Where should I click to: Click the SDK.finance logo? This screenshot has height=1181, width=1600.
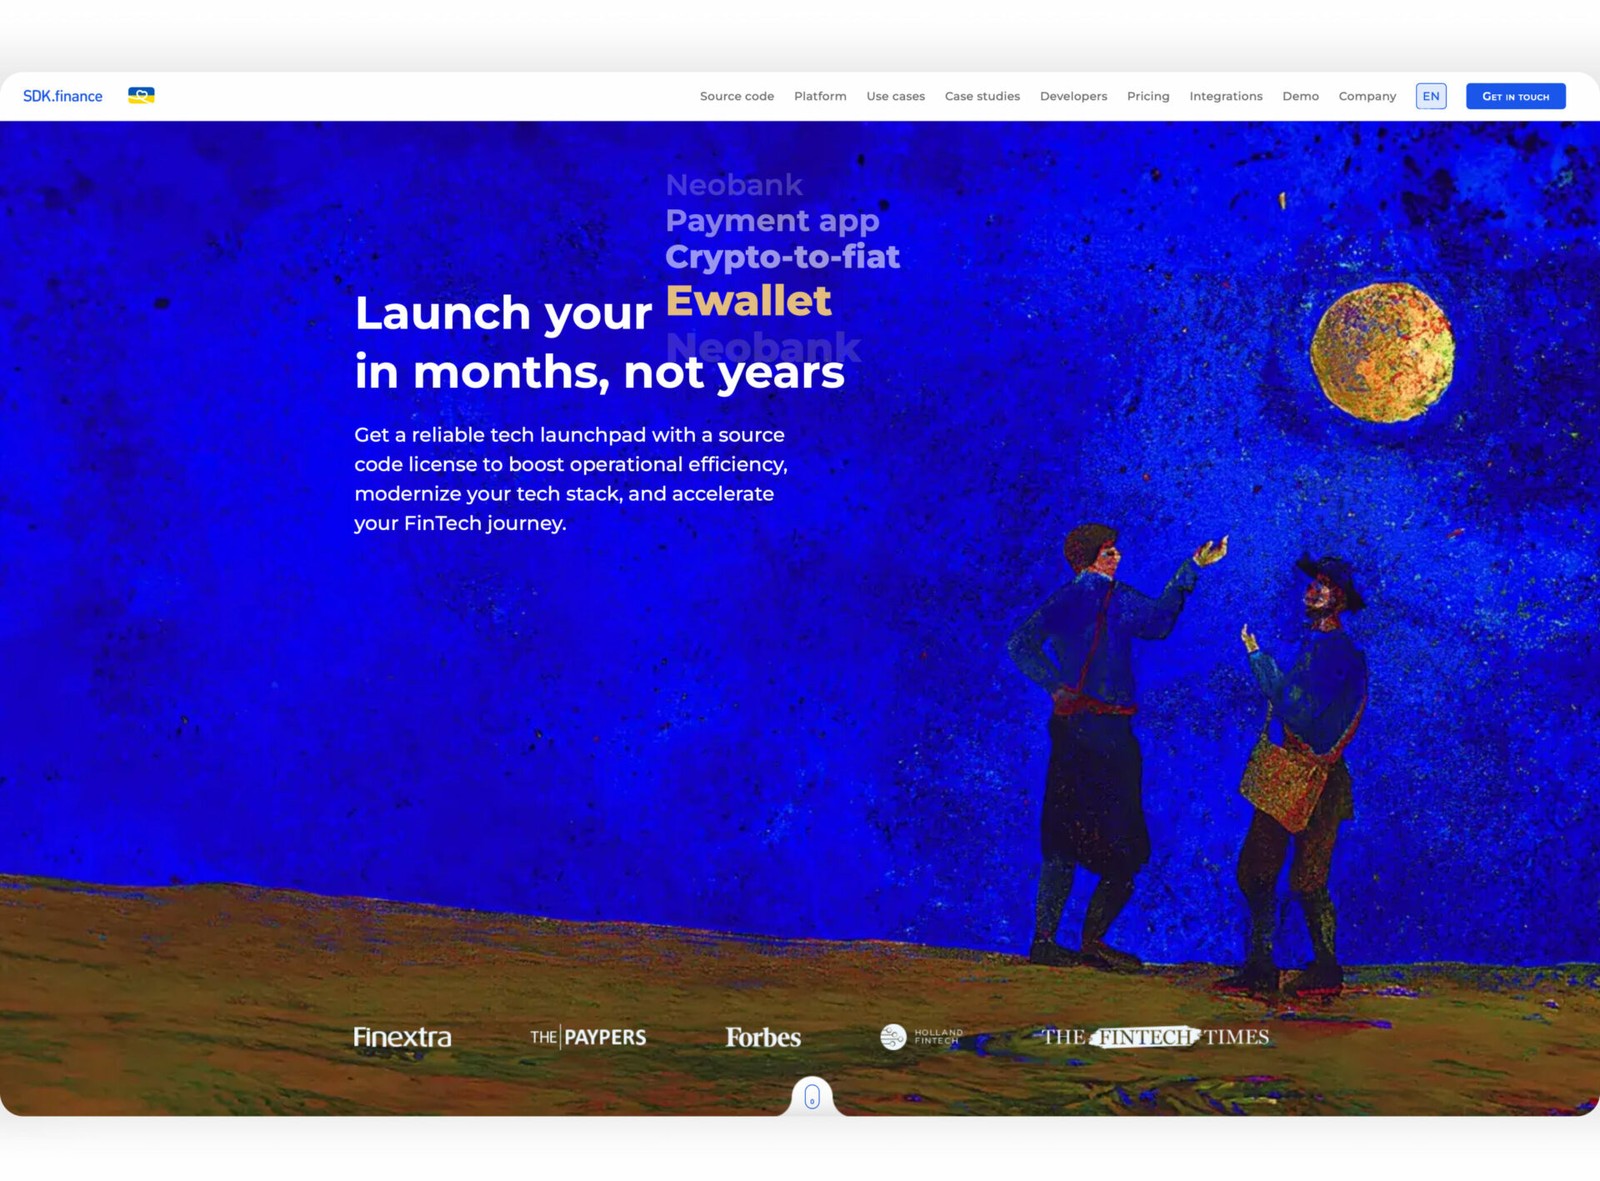pyautogui.click(x=62, y=96)
